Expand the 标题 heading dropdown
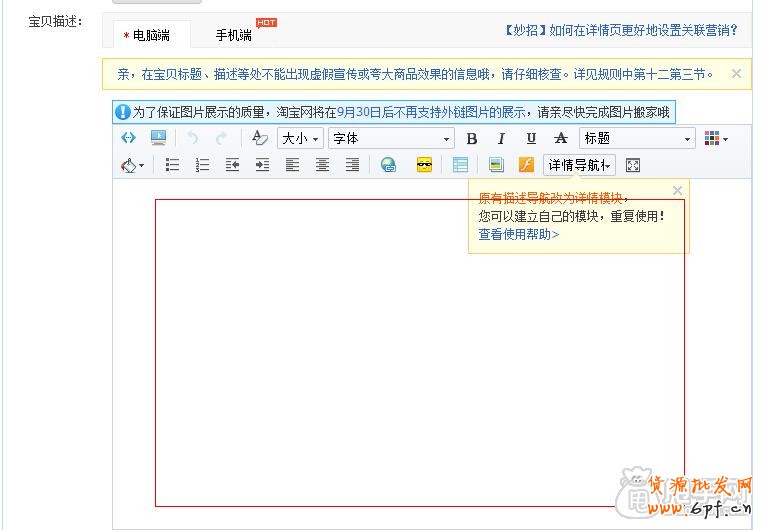The width and height of the screenshot is (762, 530). 637,139
